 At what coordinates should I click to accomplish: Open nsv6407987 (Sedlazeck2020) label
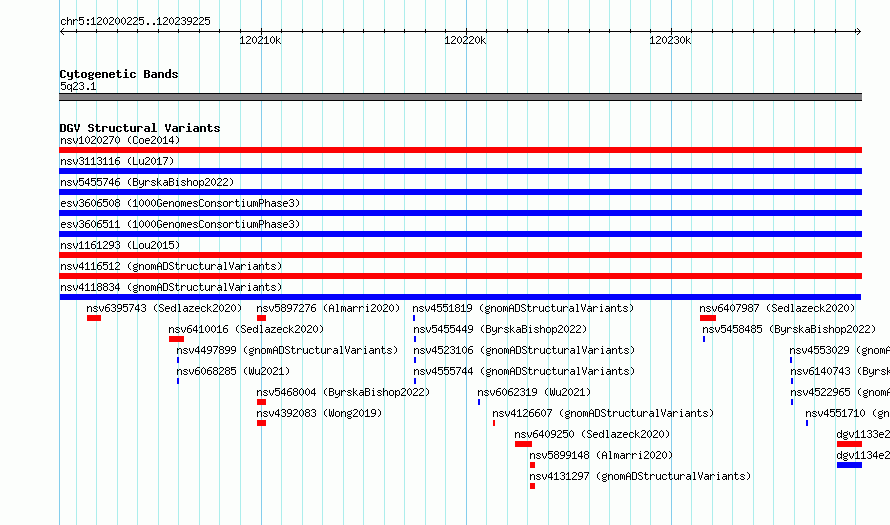(x=777, y=308)
